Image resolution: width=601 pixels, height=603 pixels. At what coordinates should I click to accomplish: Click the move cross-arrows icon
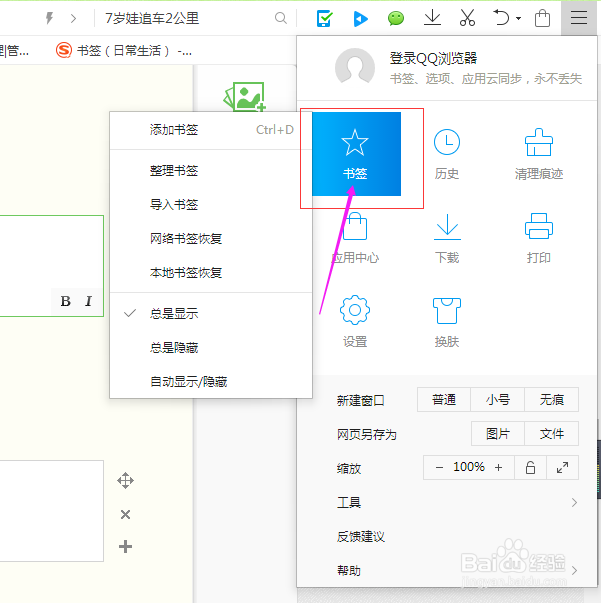coord(125,481)
